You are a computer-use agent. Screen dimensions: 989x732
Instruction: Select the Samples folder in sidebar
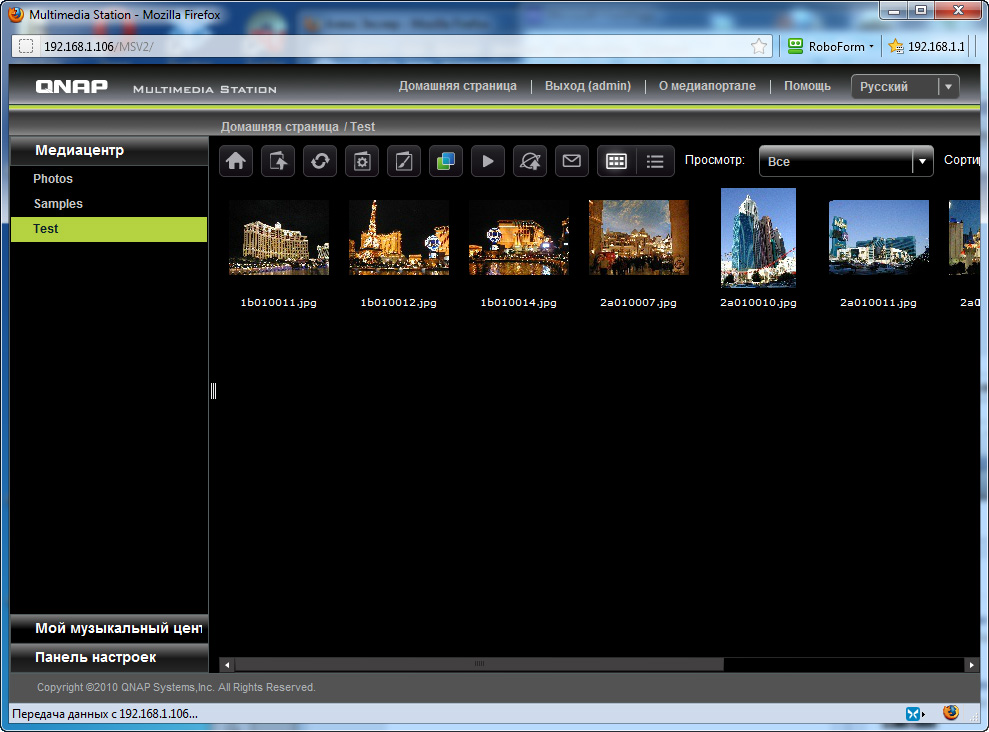(x=58, y=204)
